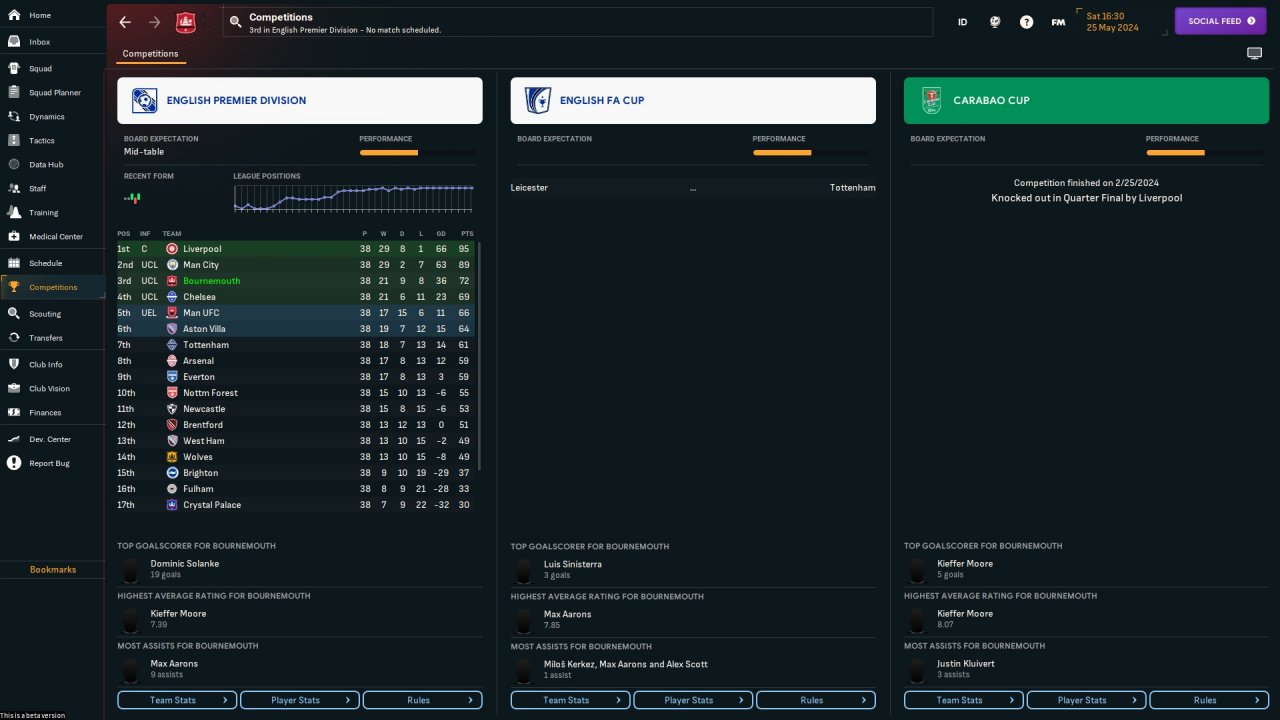
Task: Click the Carabao Cup performance bar
Action: [x=1205, y=153]
